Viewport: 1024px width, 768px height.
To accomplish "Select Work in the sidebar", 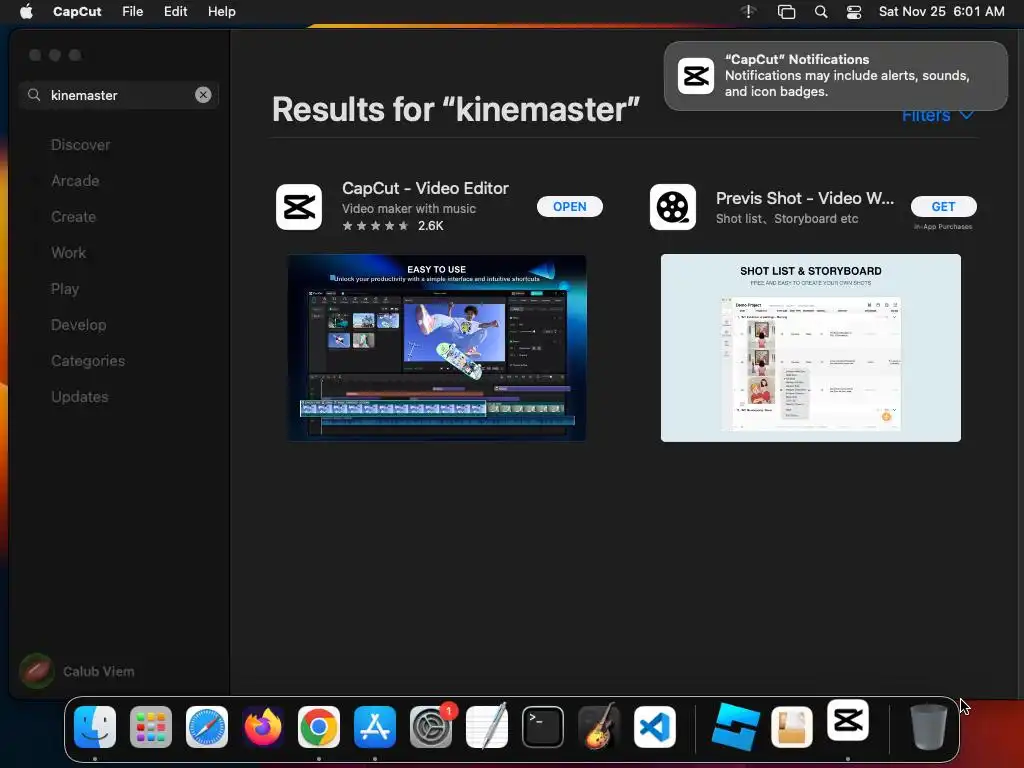I will [x=69, y=253].
